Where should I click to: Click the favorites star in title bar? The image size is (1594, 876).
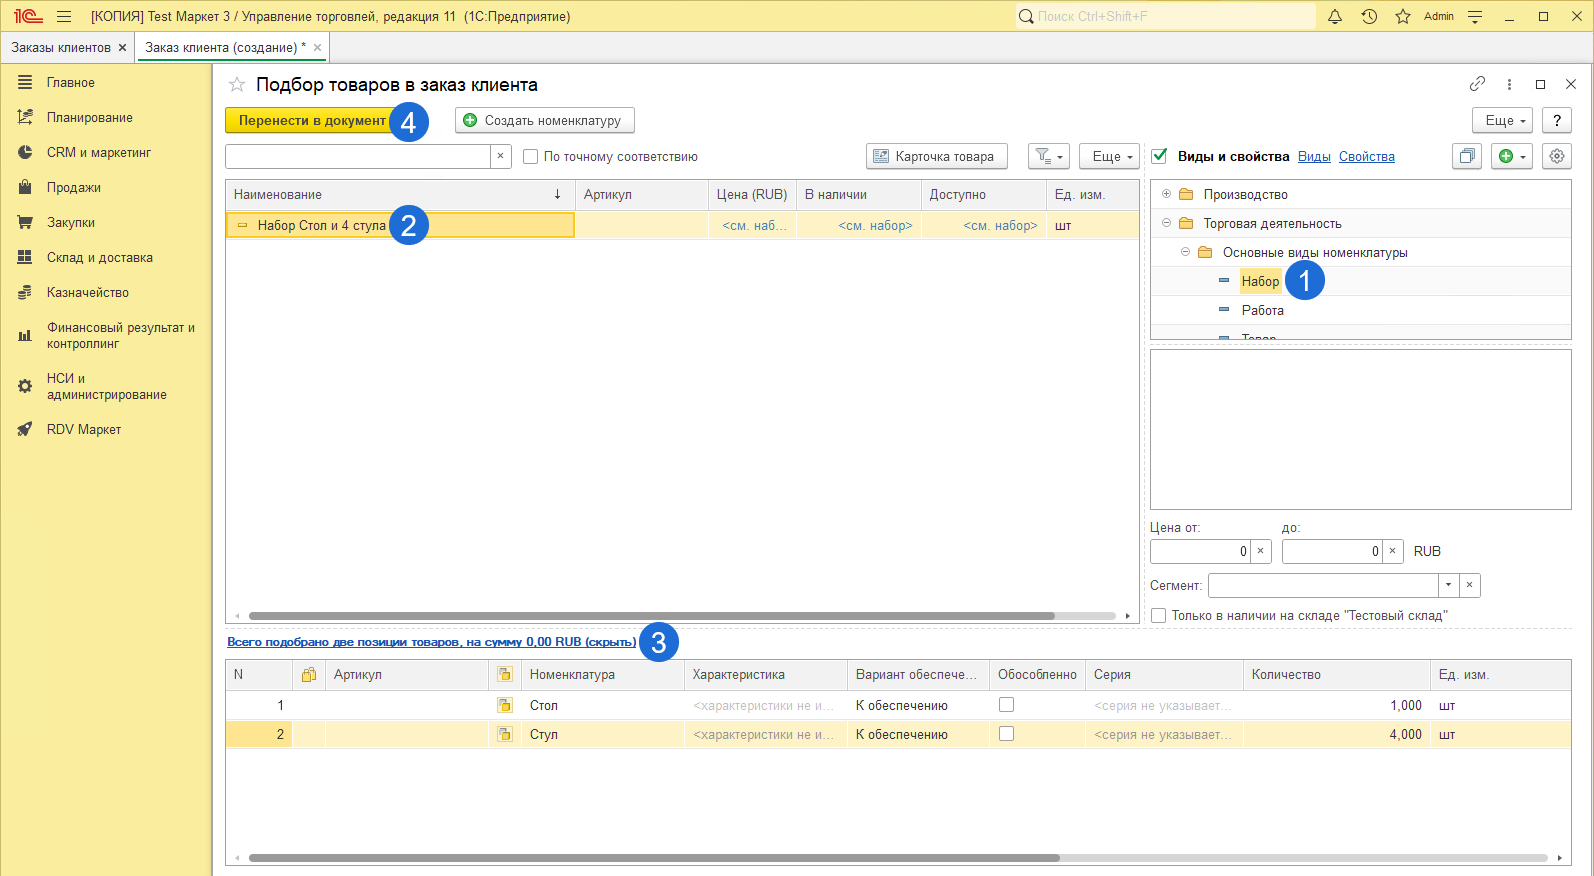(1403, 16)
